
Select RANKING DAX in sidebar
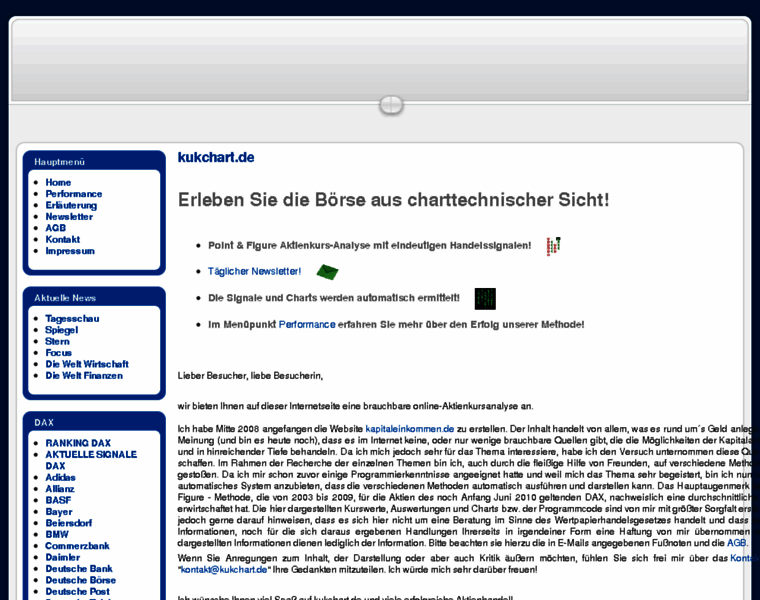tap(78, 443)
